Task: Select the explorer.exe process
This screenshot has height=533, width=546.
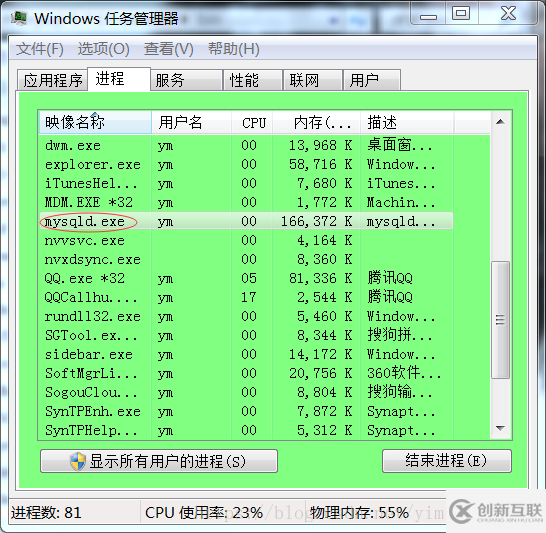Action: (246, 164)
